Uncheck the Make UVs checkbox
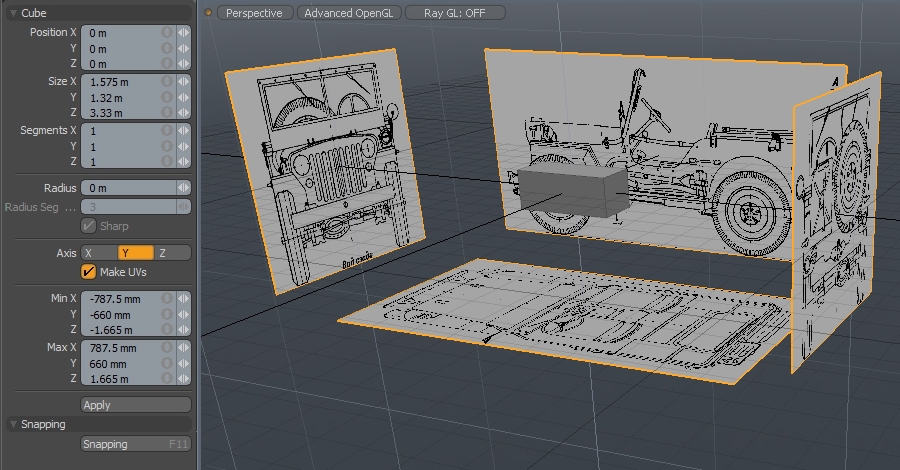900x470 pixels. click(88, 271)
